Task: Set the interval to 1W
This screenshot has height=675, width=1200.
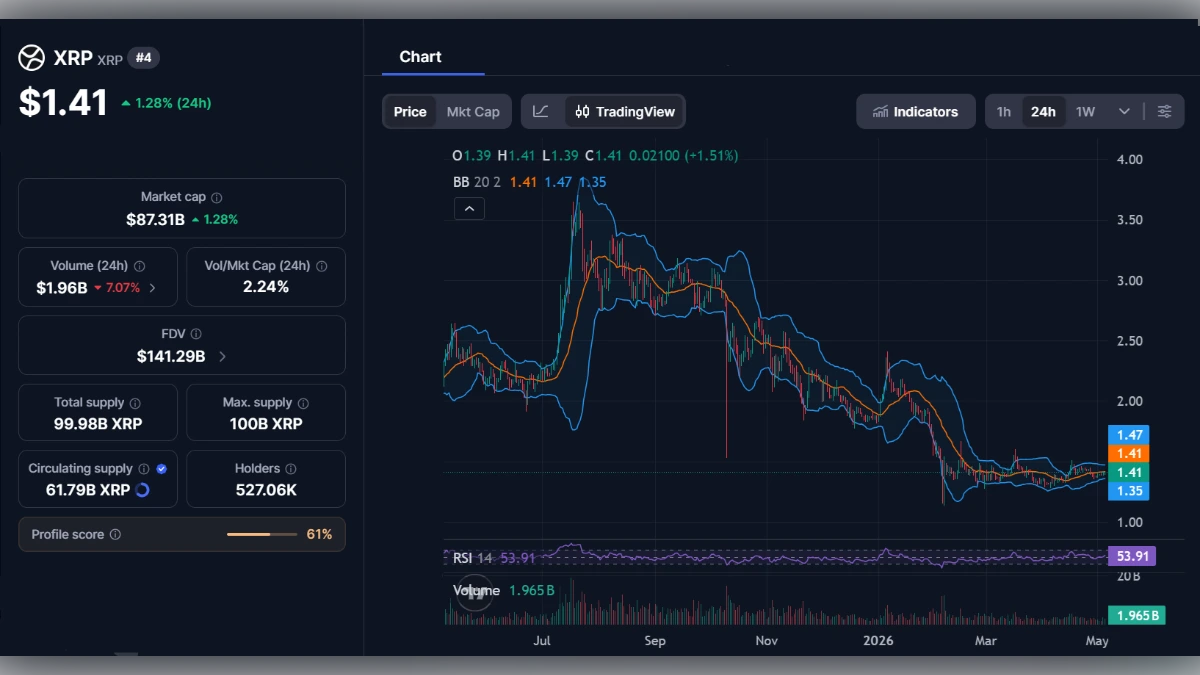Action: (x=1086, y=112)
